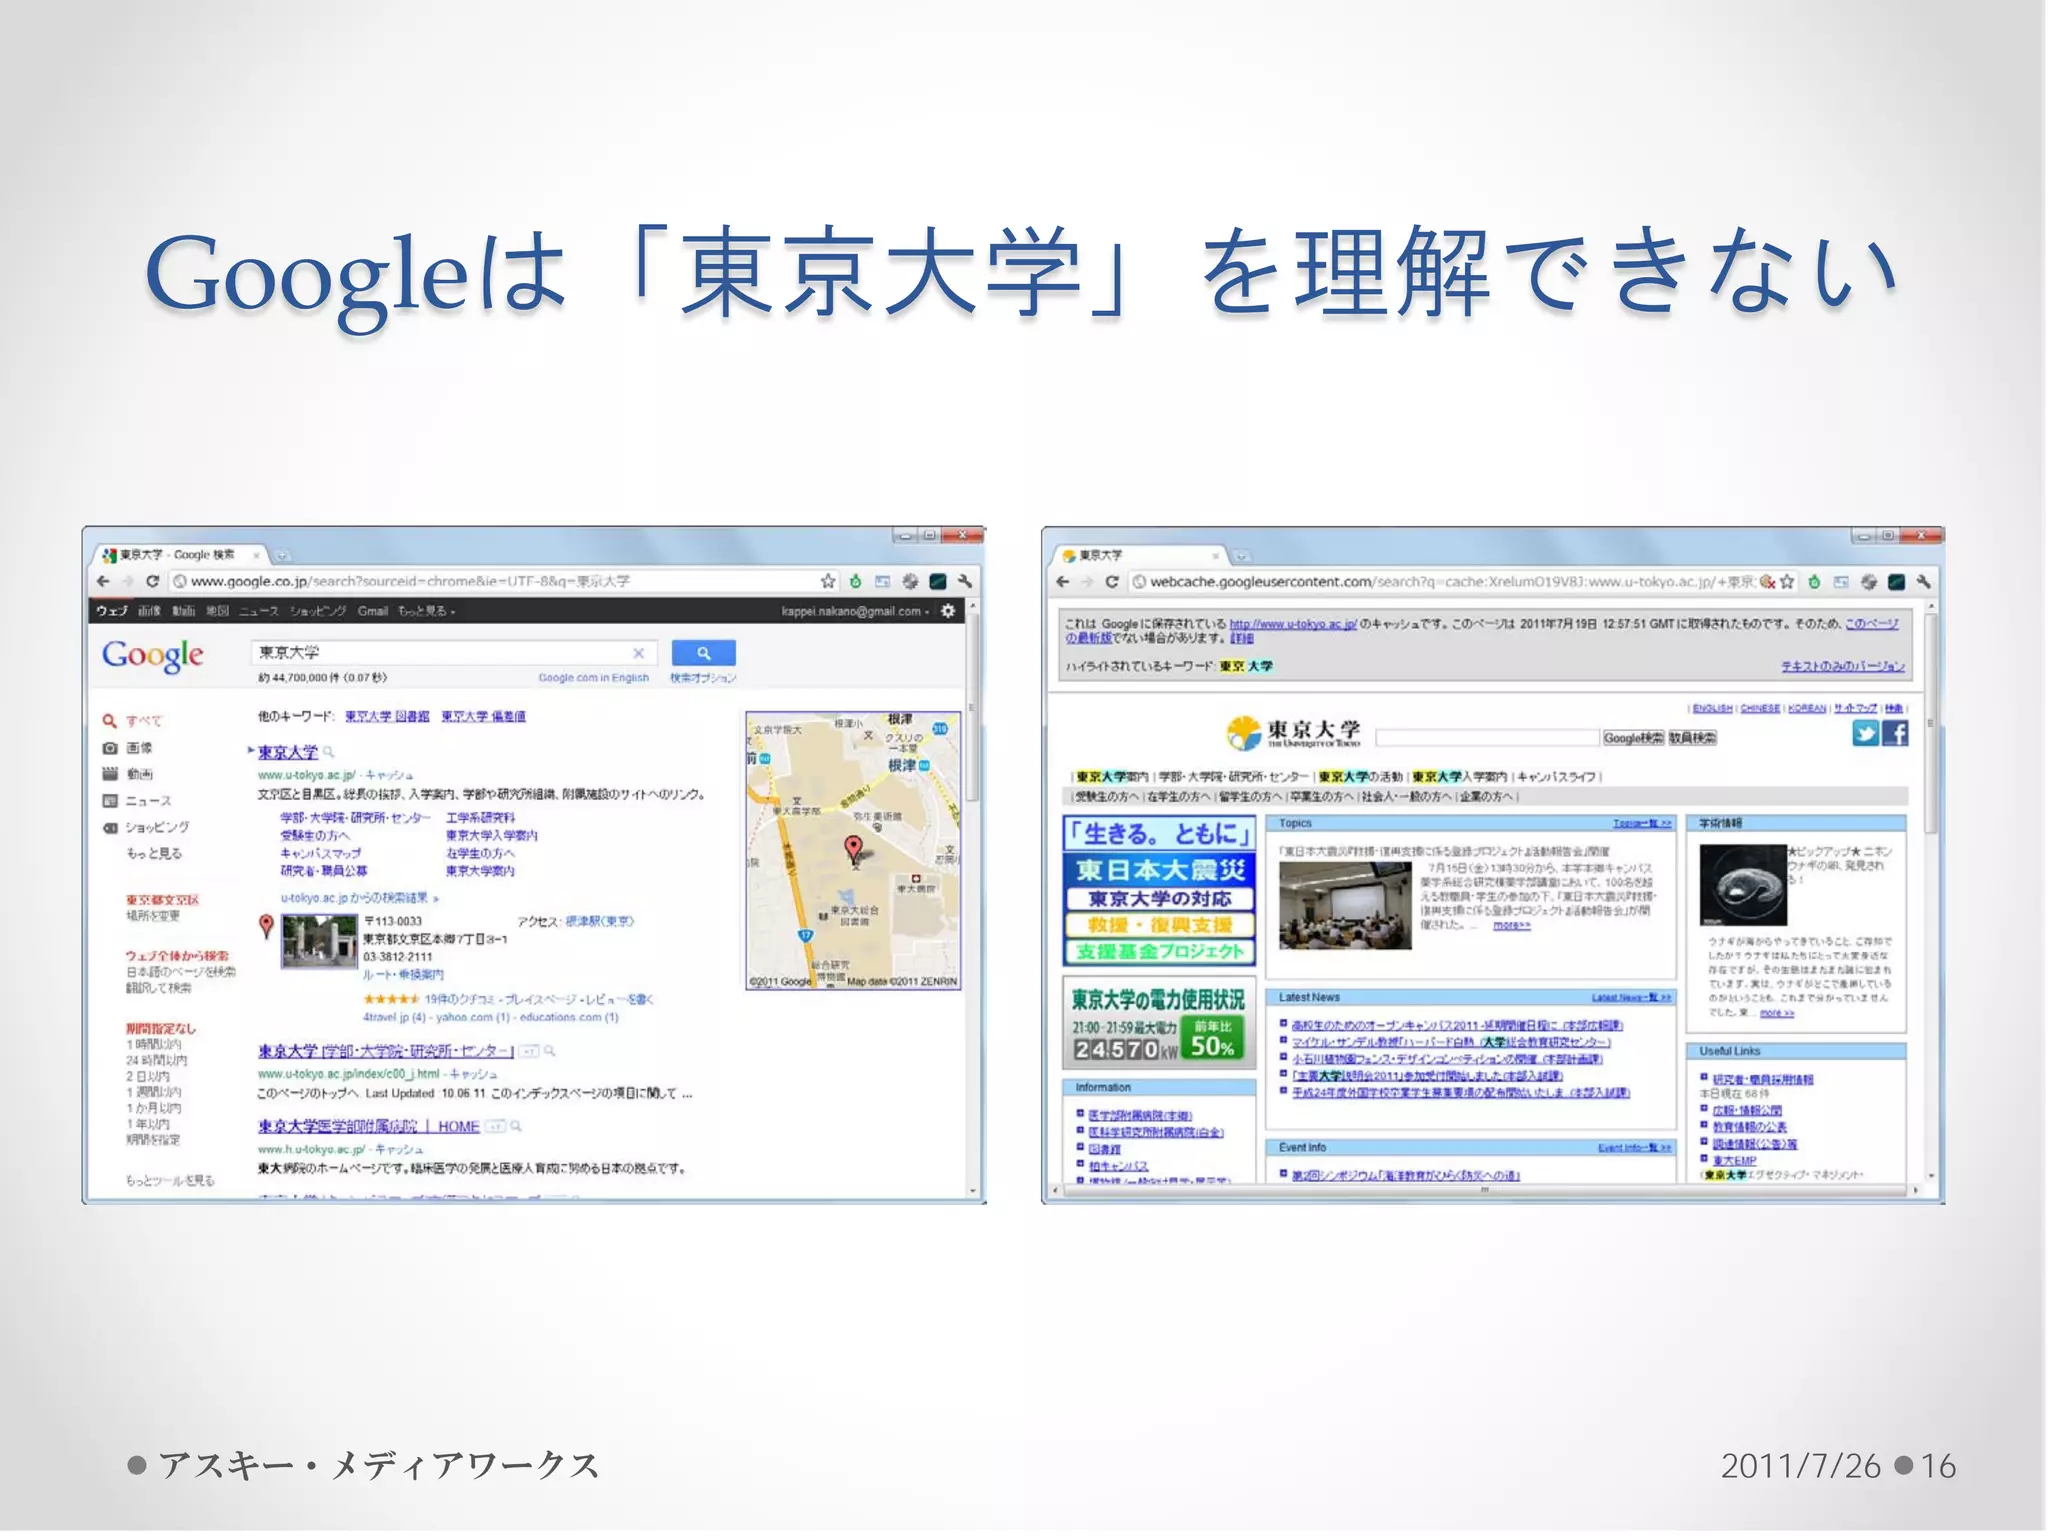This screenshot has height=1536, width=2048.
Task: Click the 教員検索 button on the university page
Action: click(1692, 738)
